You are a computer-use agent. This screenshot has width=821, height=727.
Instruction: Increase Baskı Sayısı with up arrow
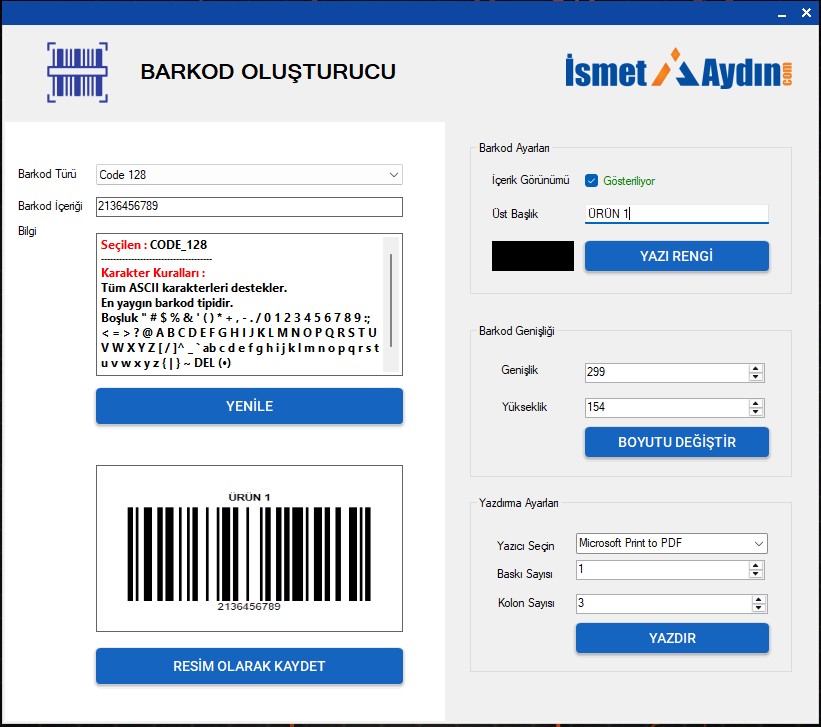click(758, 565)
